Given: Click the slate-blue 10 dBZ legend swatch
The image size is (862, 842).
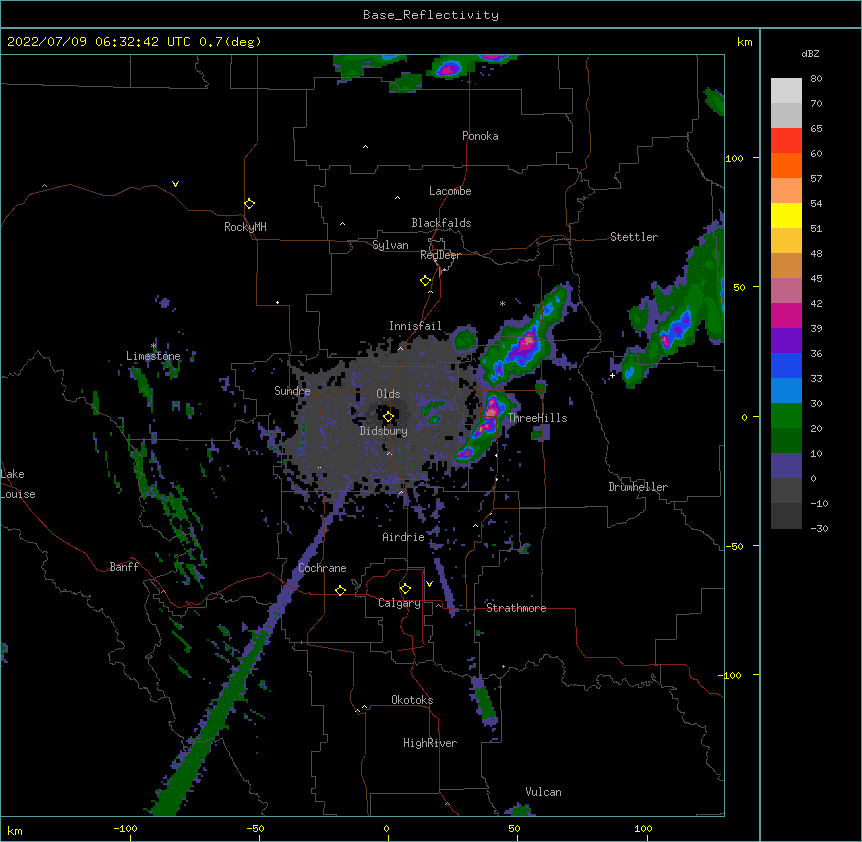Looking at the screenshot, I should click(786, 466).
